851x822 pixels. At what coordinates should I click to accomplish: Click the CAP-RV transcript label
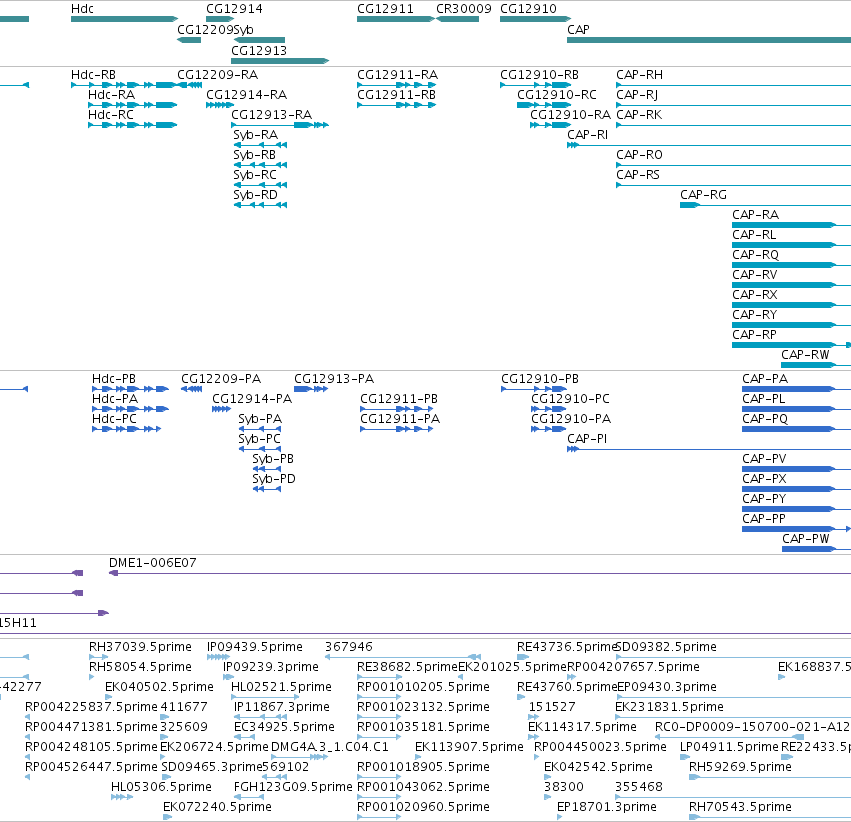click(755, 275)
